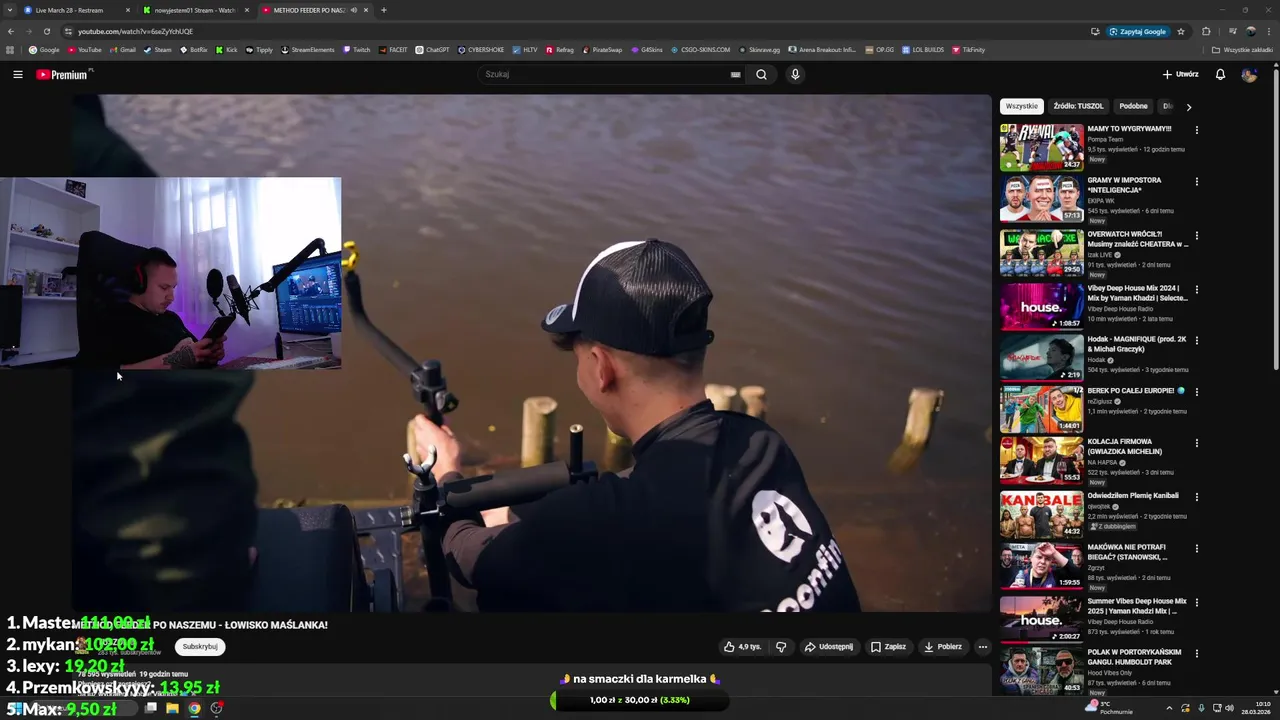
Task: Bookmark this page with the star
Action: click(1181, 31)
